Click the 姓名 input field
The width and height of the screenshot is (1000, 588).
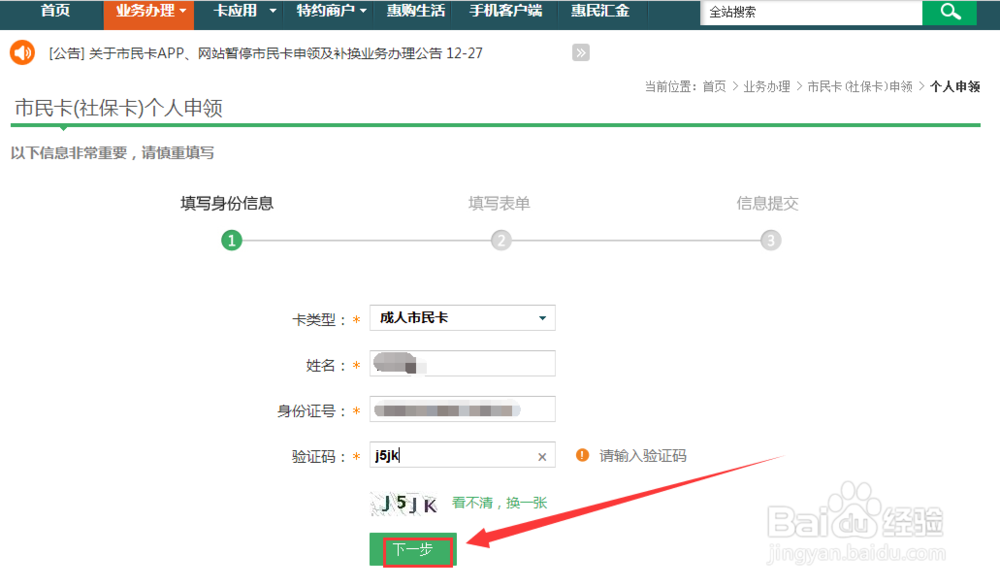coord(462,364)
